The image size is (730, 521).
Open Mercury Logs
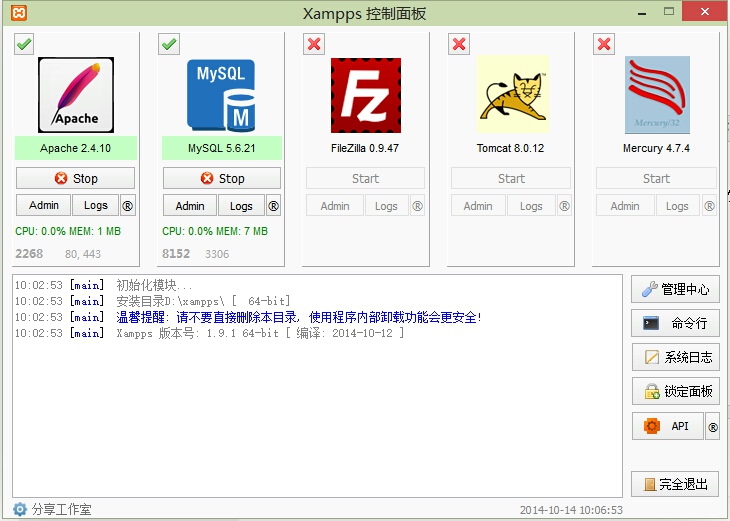click(x=677, y=205)
